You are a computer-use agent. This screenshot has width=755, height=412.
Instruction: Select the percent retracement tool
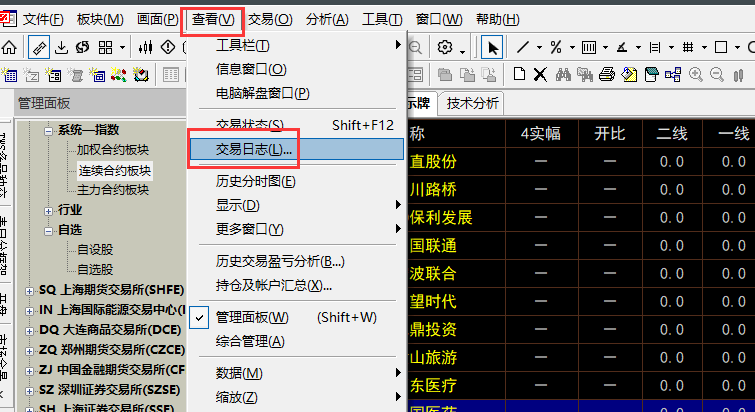pyautogui.click(x=556, y=47)
